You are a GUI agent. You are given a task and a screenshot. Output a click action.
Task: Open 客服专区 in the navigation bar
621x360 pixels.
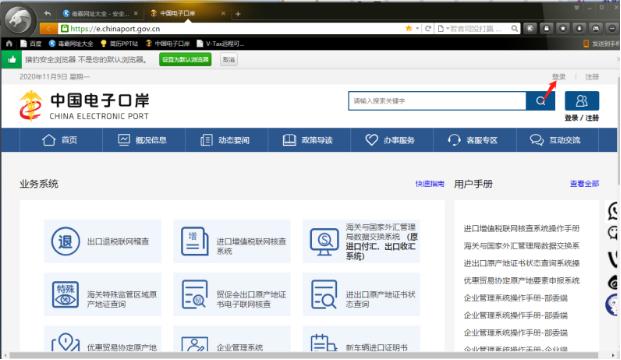(x=473, y=140)
